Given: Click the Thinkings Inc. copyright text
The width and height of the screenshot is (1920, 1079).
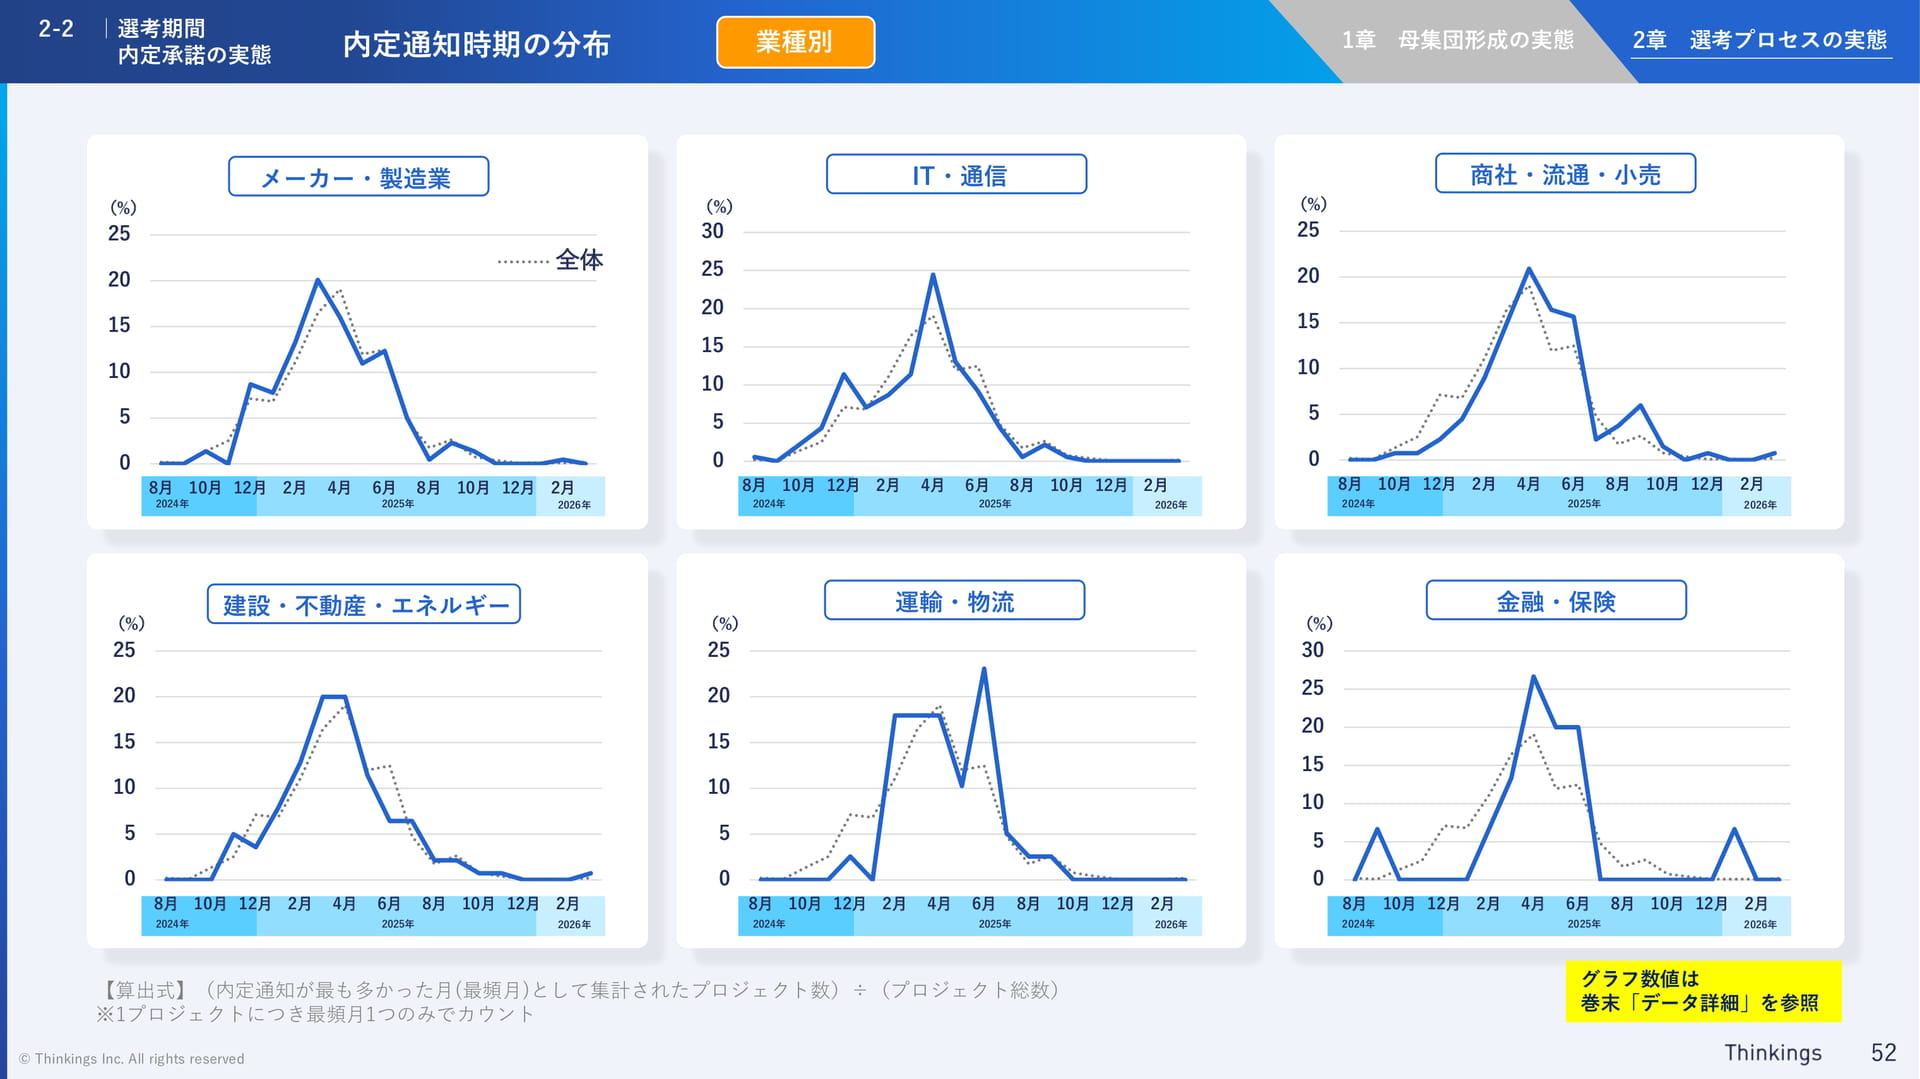Looking at the screenshot, I should [131, 1059].
